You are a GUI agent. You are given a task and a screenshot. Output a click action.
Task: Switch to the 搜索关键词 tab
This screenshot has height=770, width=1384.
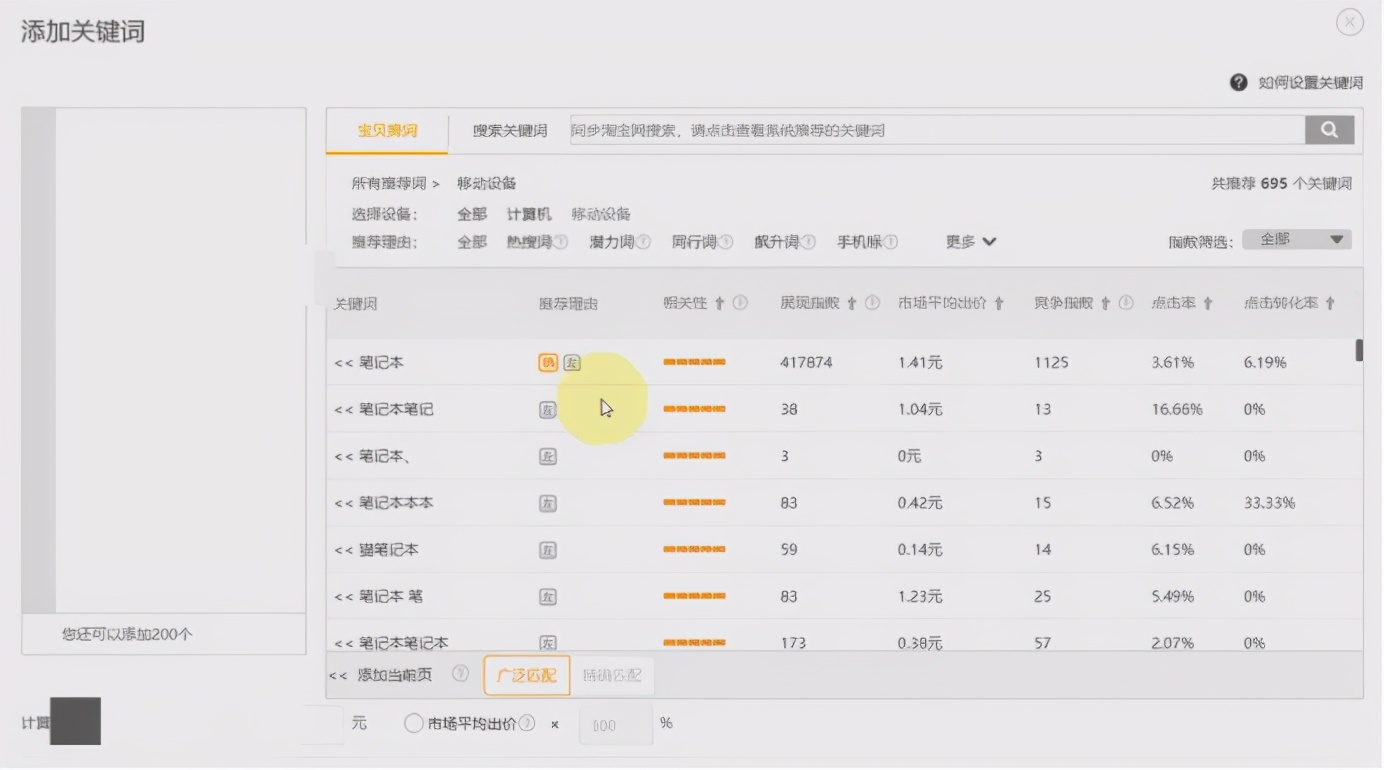tap(509, 130)
